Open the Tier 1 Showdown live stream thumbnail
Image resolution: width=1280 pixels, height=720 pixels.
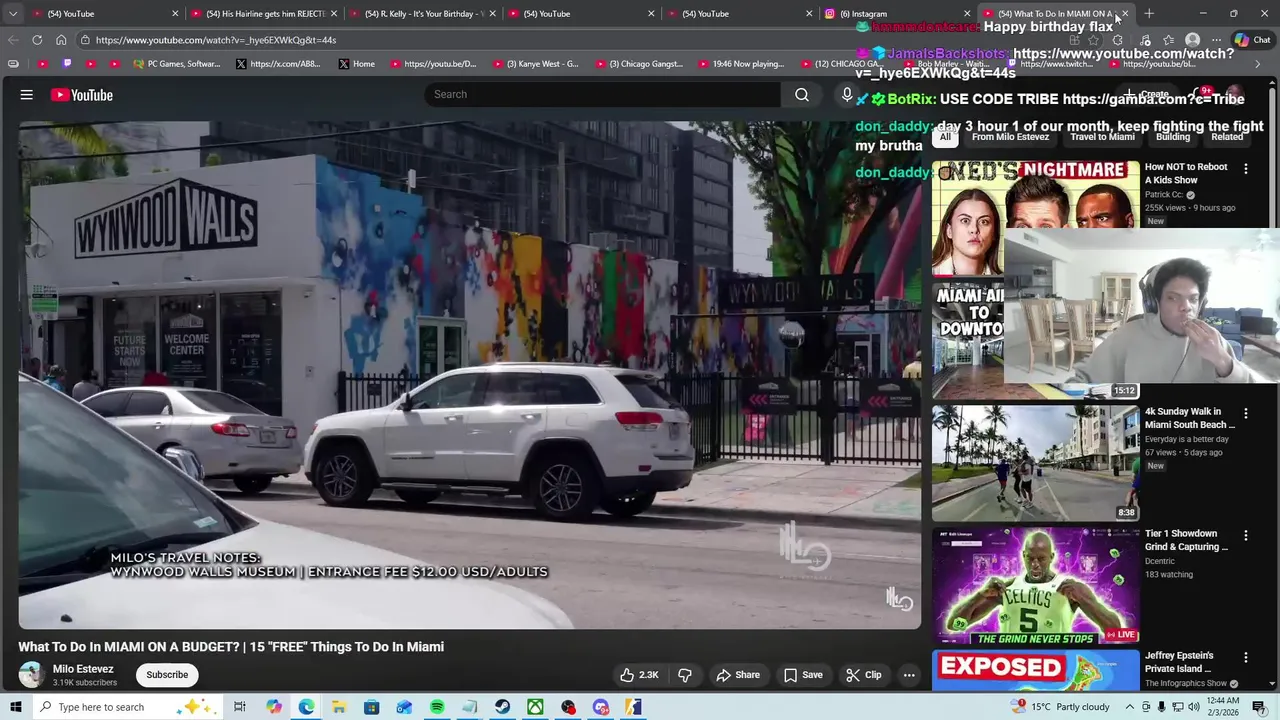tap(1035, 585)
